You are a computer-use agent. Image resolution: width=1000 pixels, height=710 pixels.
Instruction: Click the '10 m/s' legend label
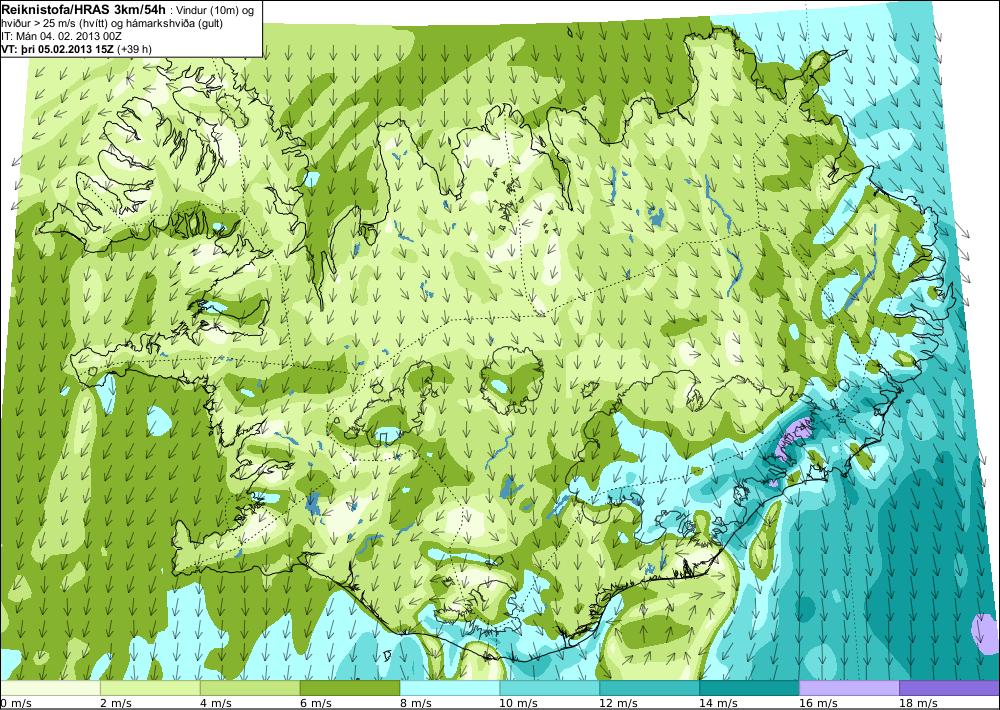pyautogui.click(x=518, y=703)
